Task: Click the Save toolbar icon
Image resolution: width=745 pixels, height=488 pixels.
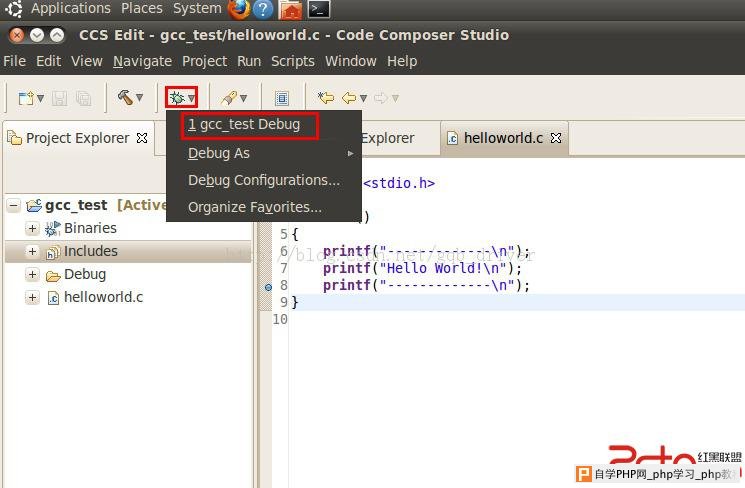Action: [x=59, y=98]
